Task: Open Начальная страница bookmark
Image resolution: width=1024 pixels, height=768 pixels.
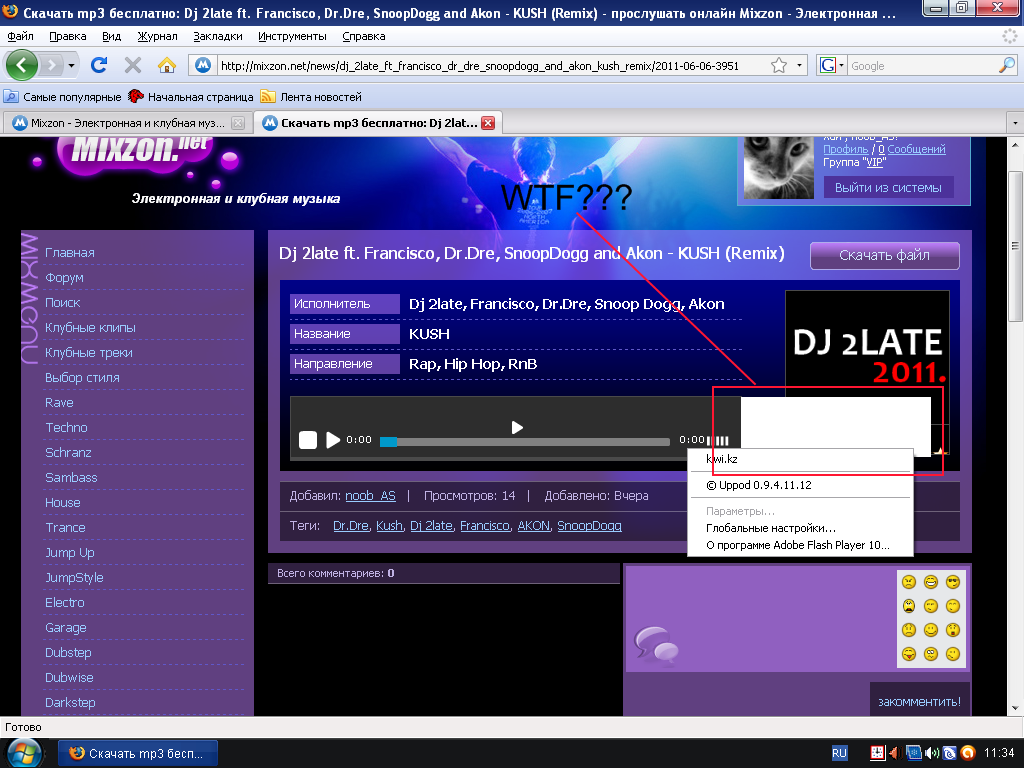Action: tap(191, 97)
